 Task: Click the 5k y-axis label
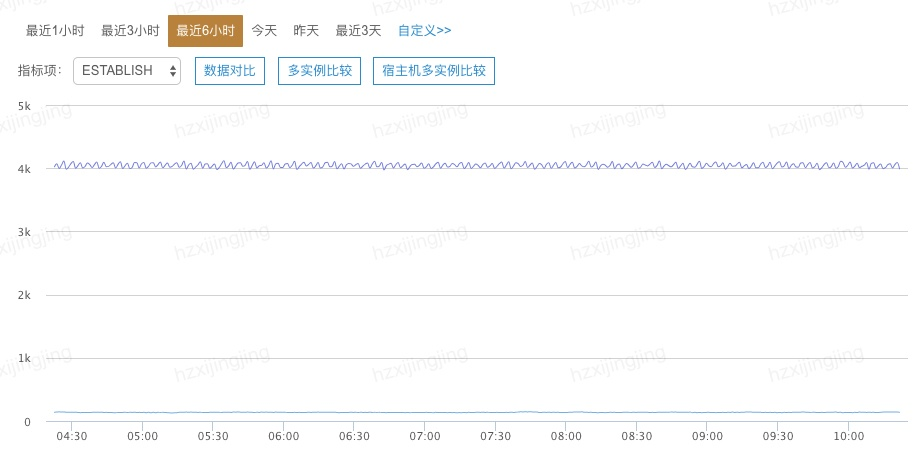(x=25, y=105)
